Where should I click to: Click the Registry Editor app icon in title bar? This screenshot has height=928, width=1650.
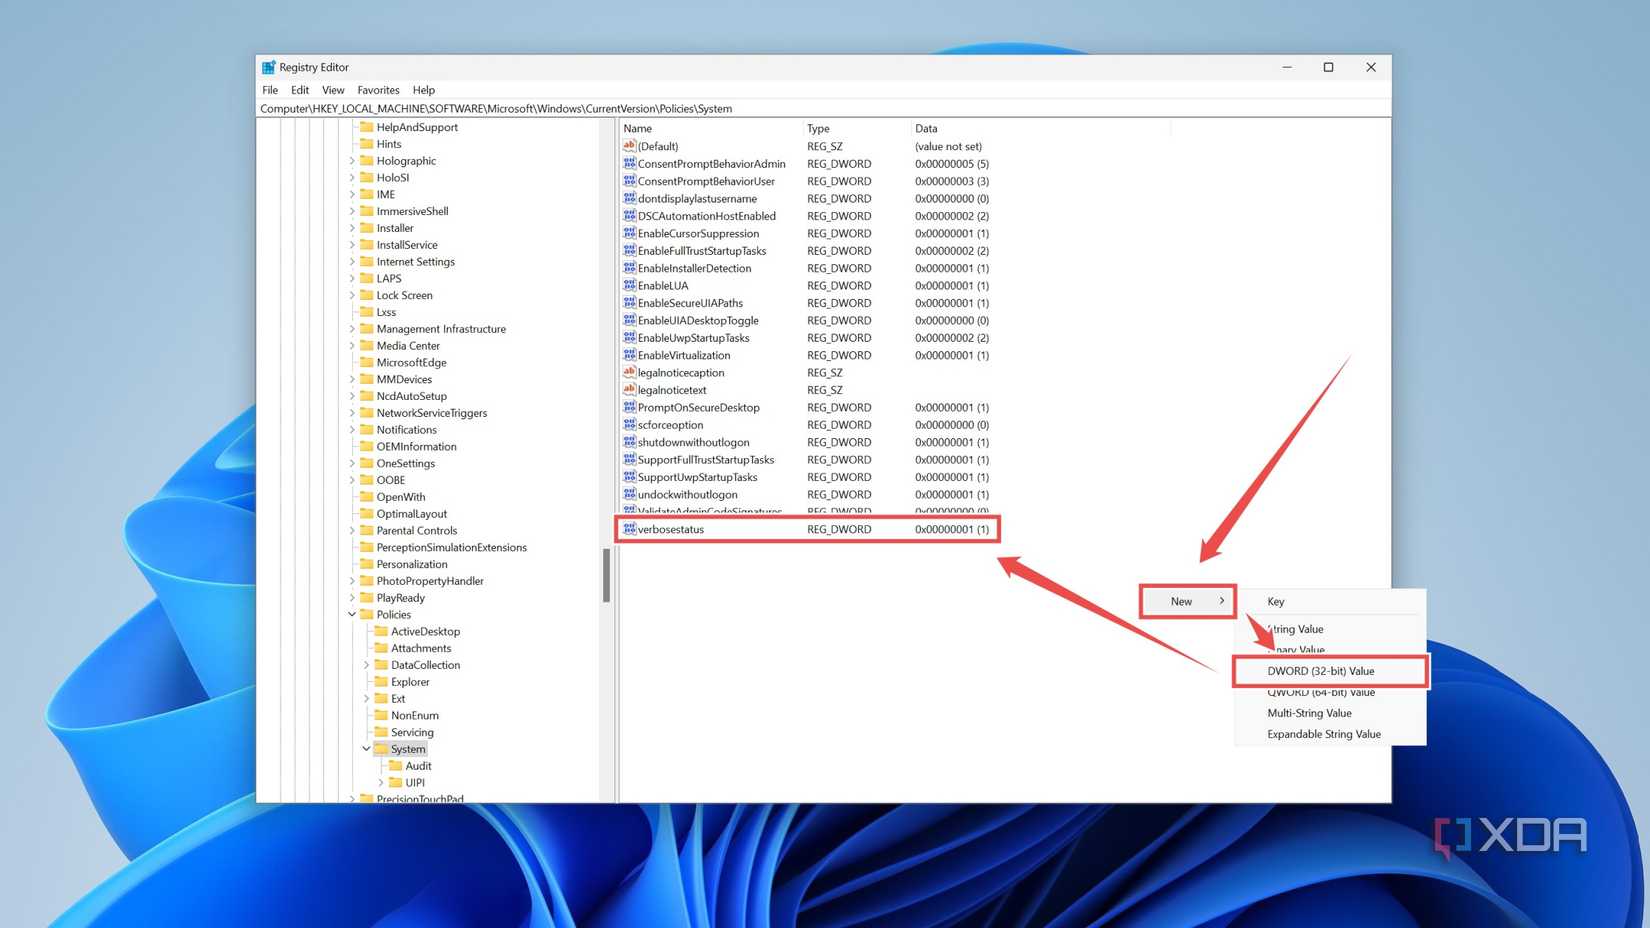268,67
